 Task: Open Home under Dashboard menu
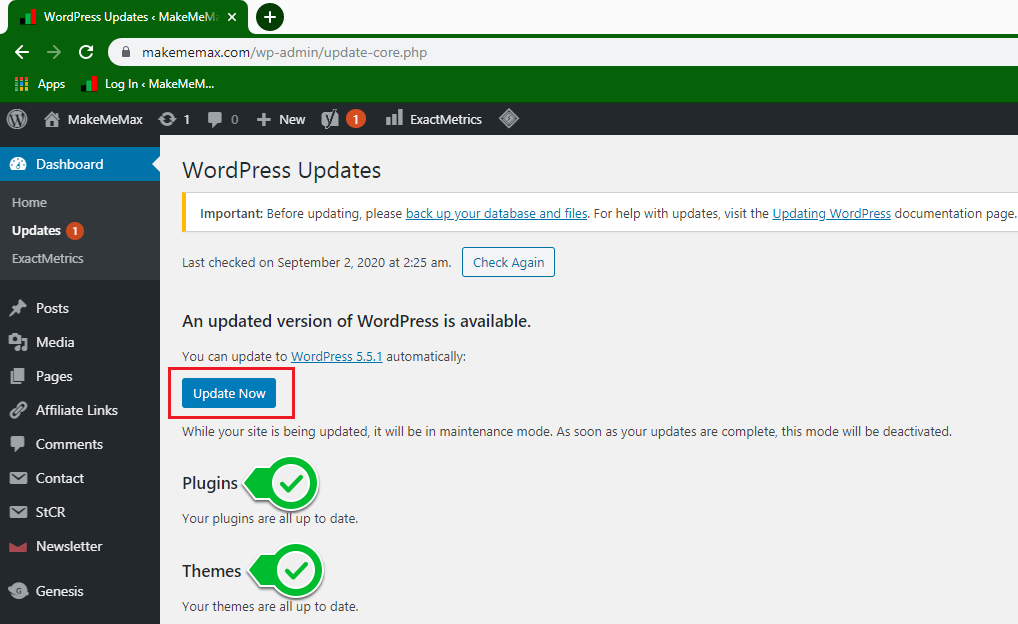29,203
